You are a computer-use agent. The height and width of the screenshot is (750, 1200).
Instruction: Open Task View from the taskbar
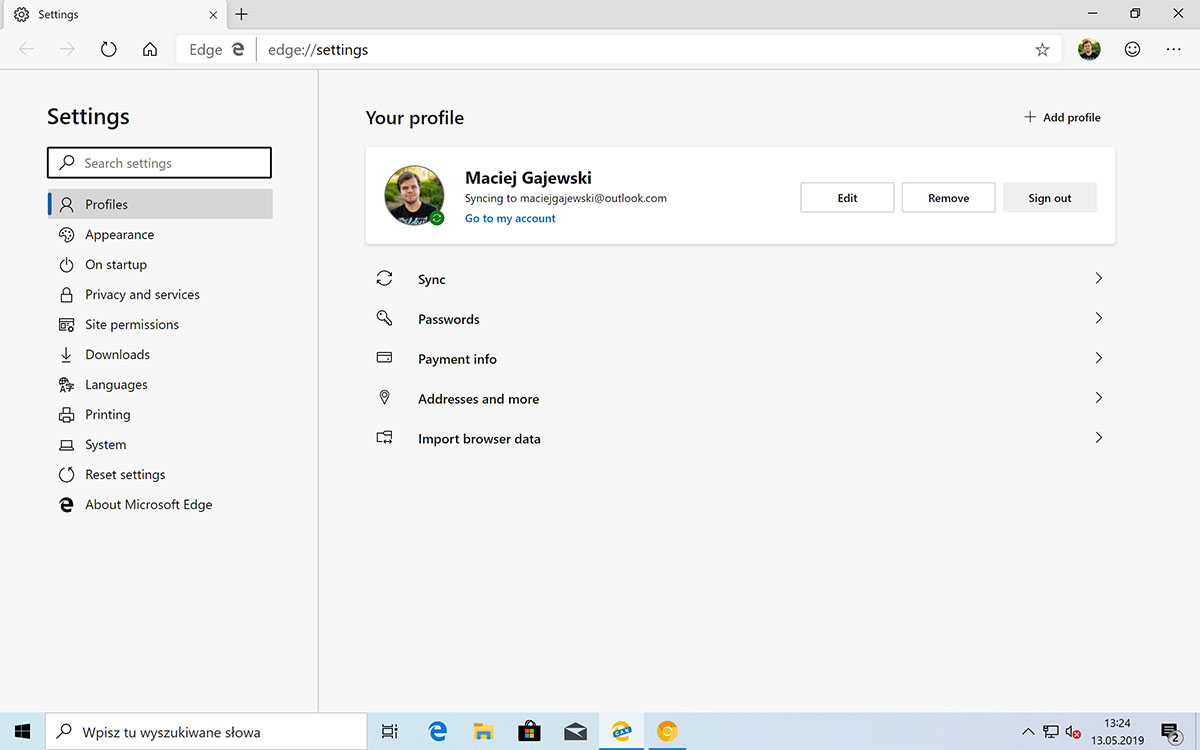(x=391, y=732)
